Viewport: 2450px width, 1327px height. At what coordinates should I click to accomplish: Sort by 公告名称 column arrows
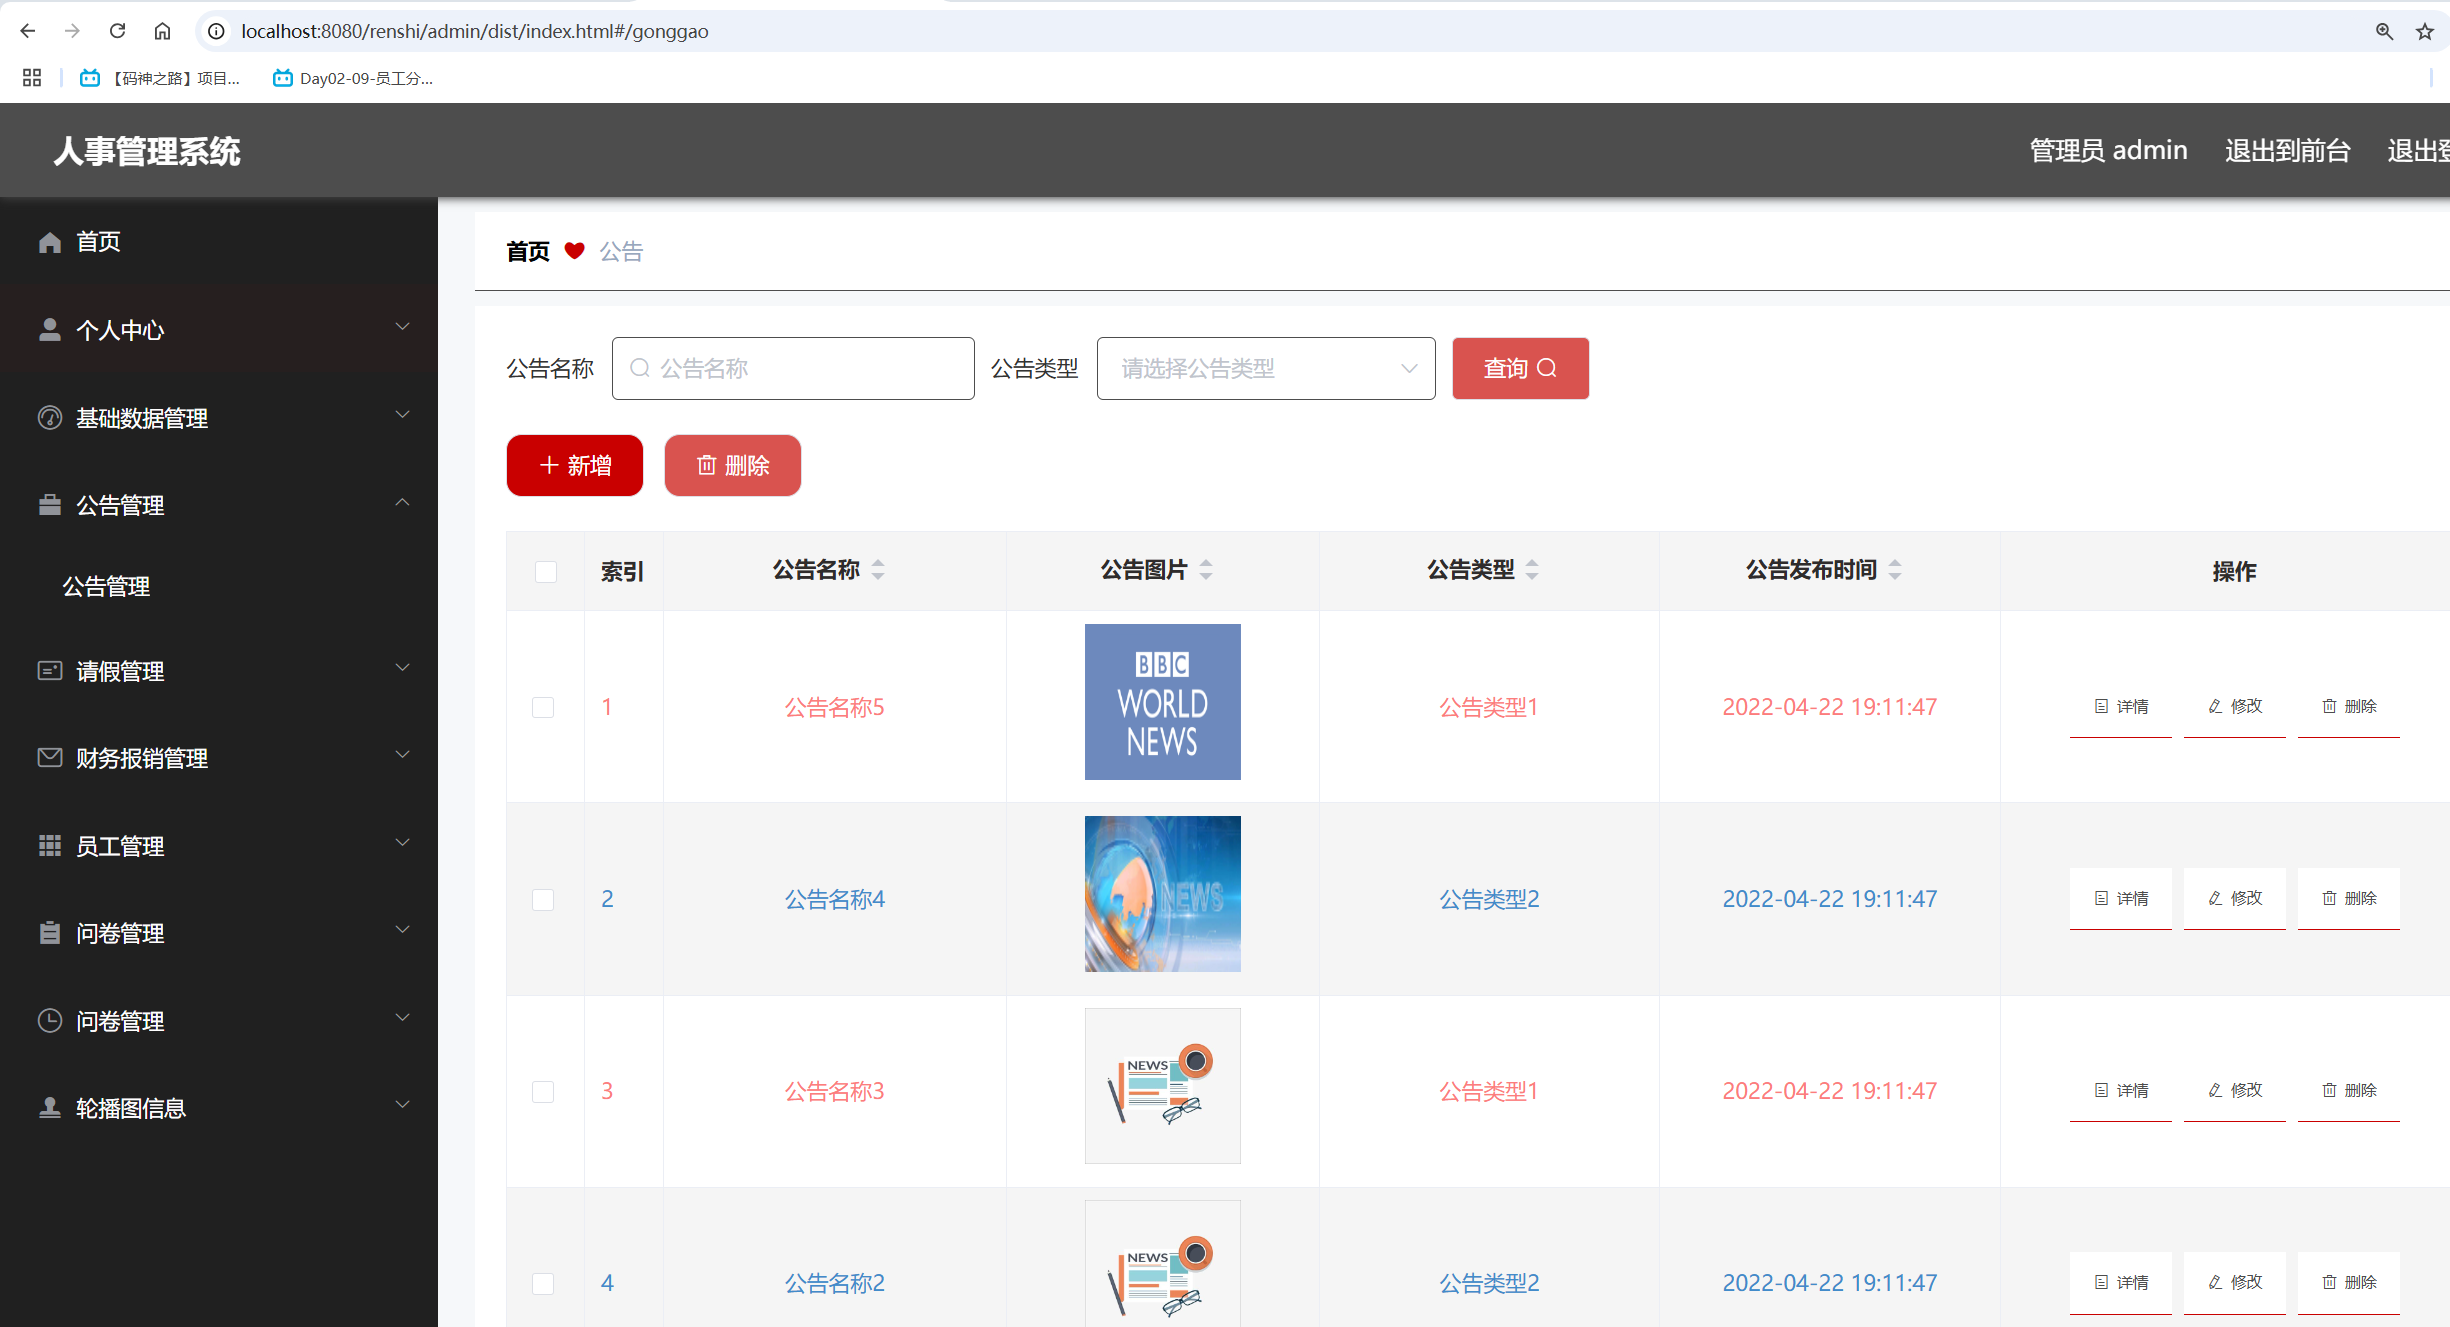pos(878,570)
